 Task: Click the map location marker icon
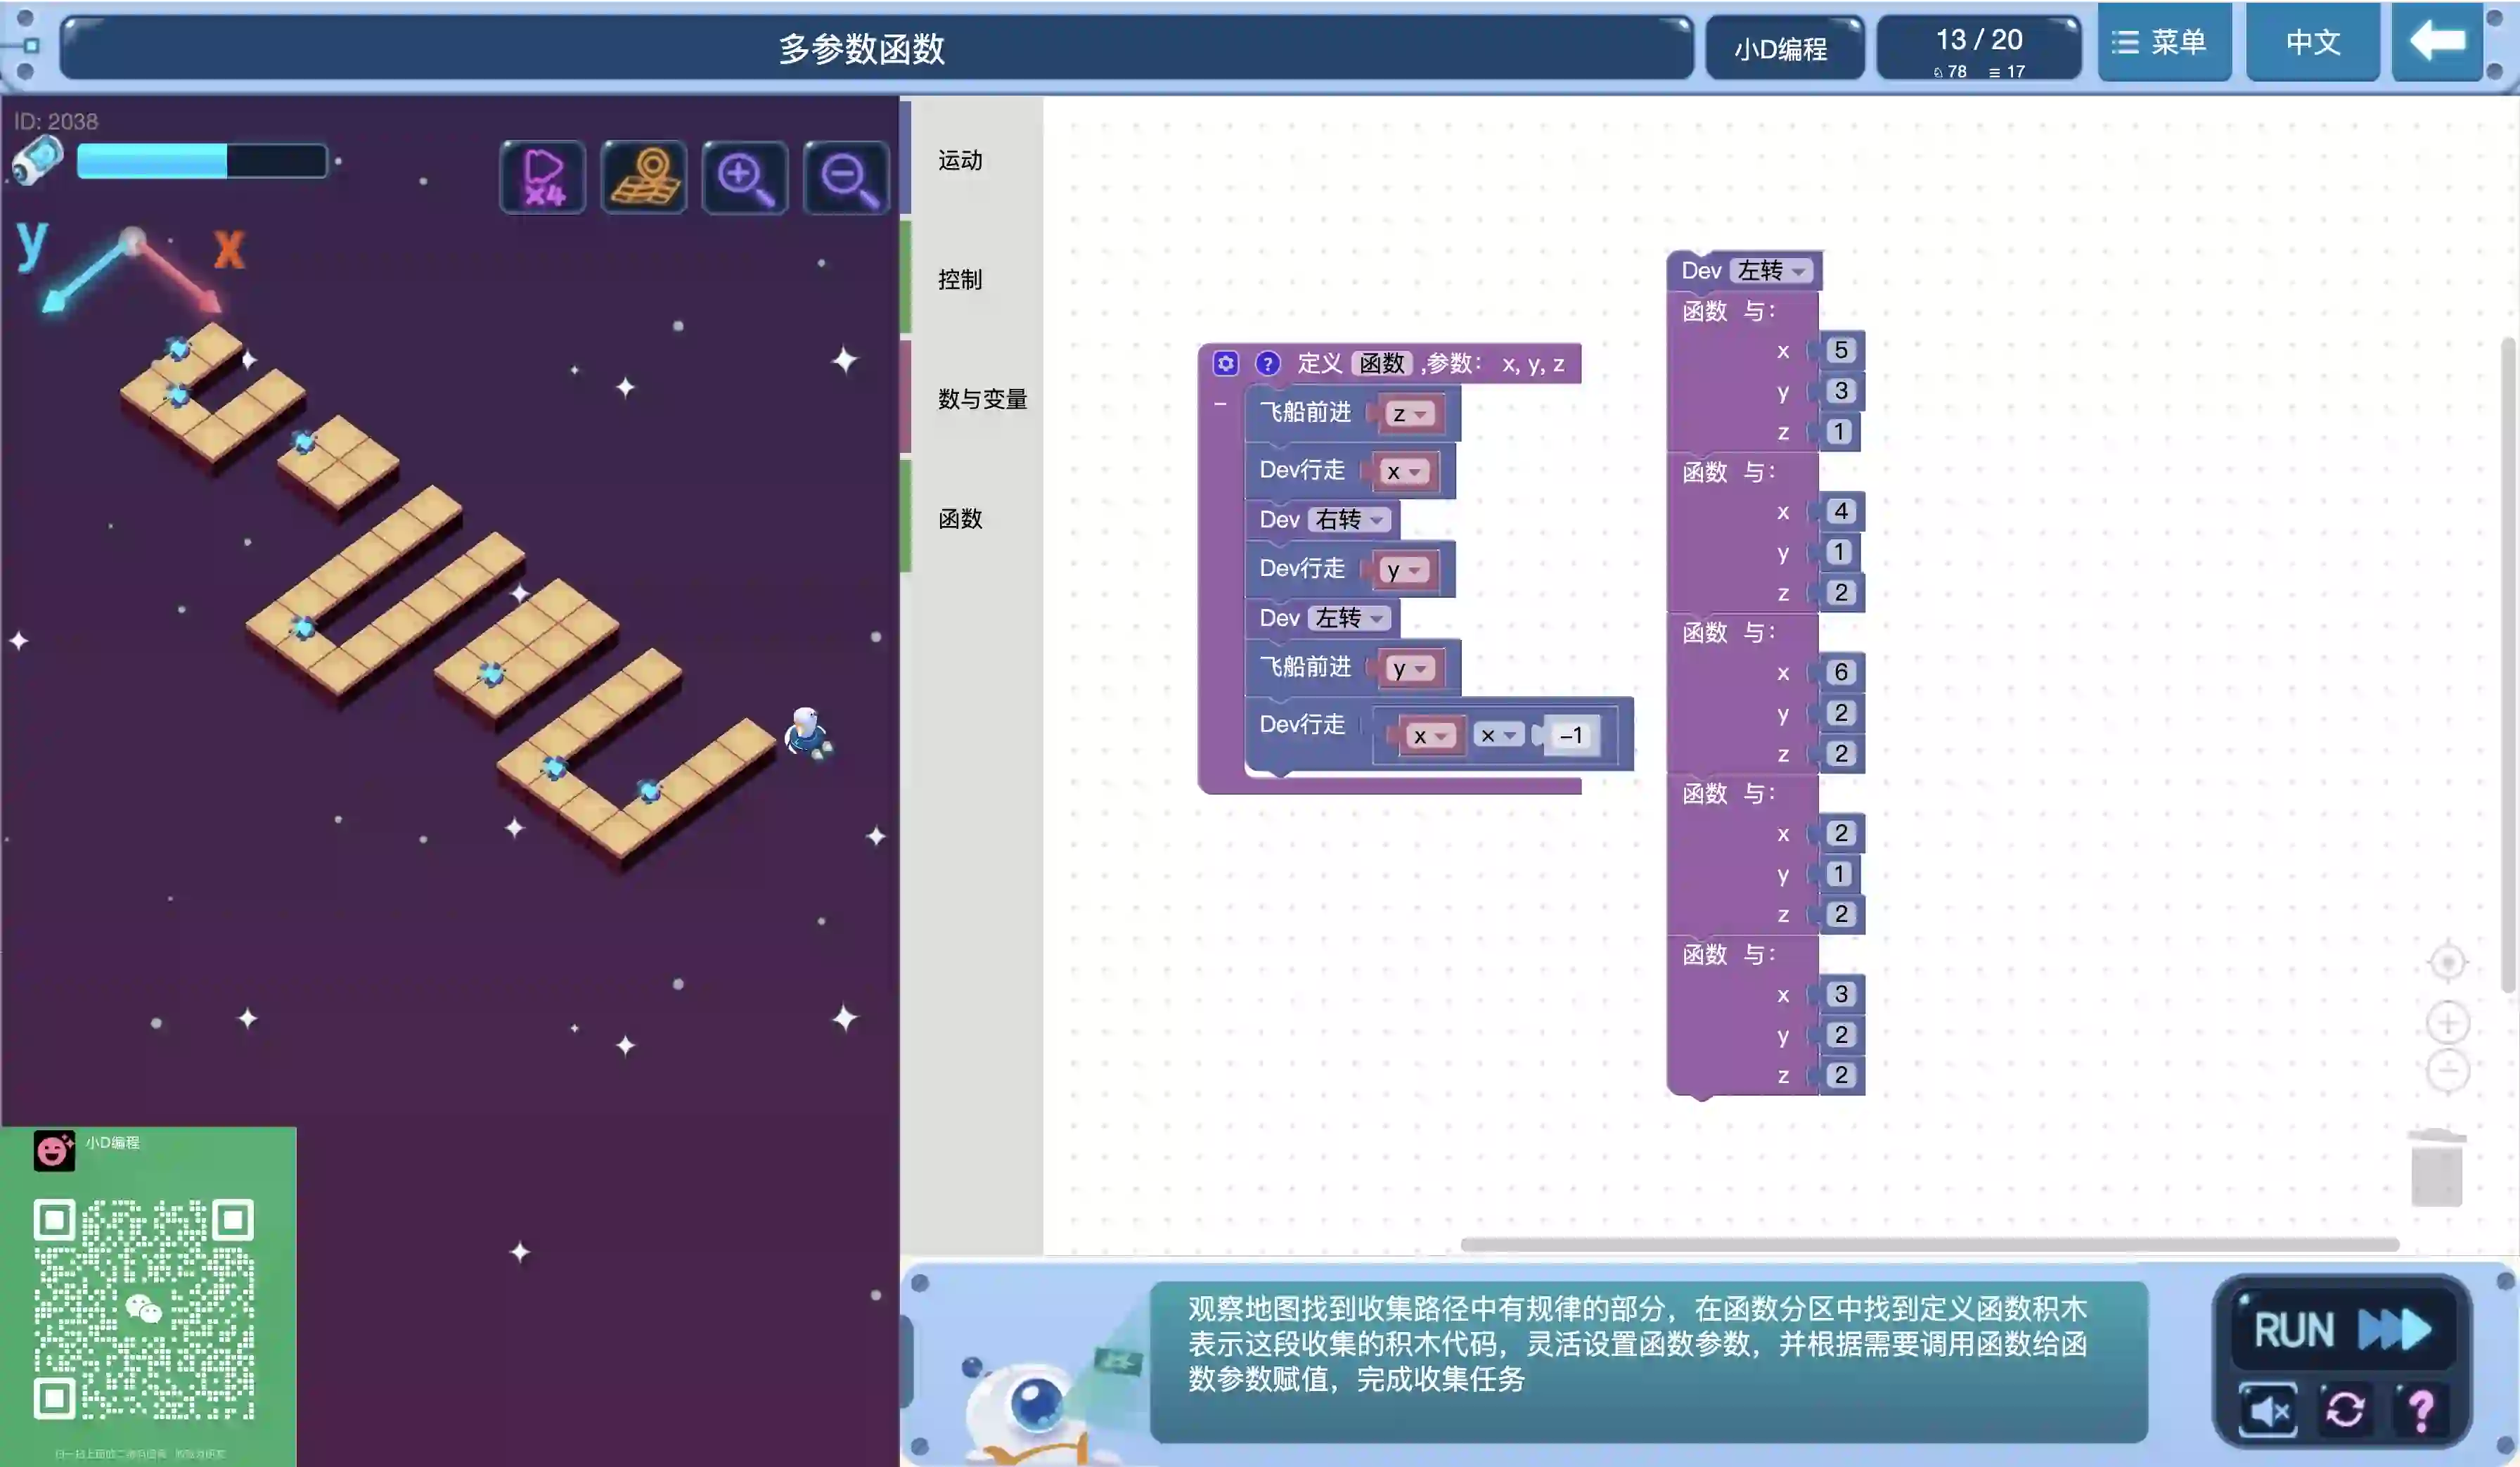(x=644, y=178)
